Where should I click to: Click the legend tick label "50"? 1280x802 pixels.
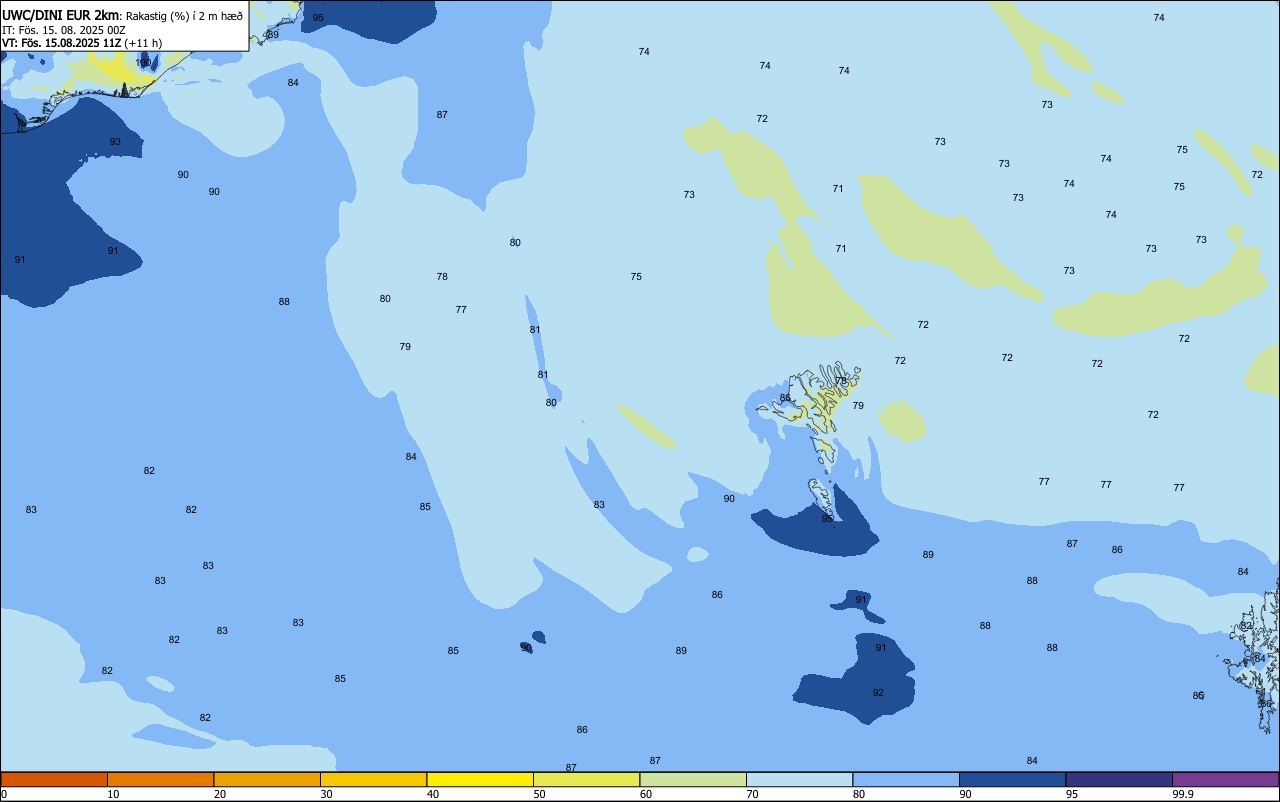[x=539, y=794]
